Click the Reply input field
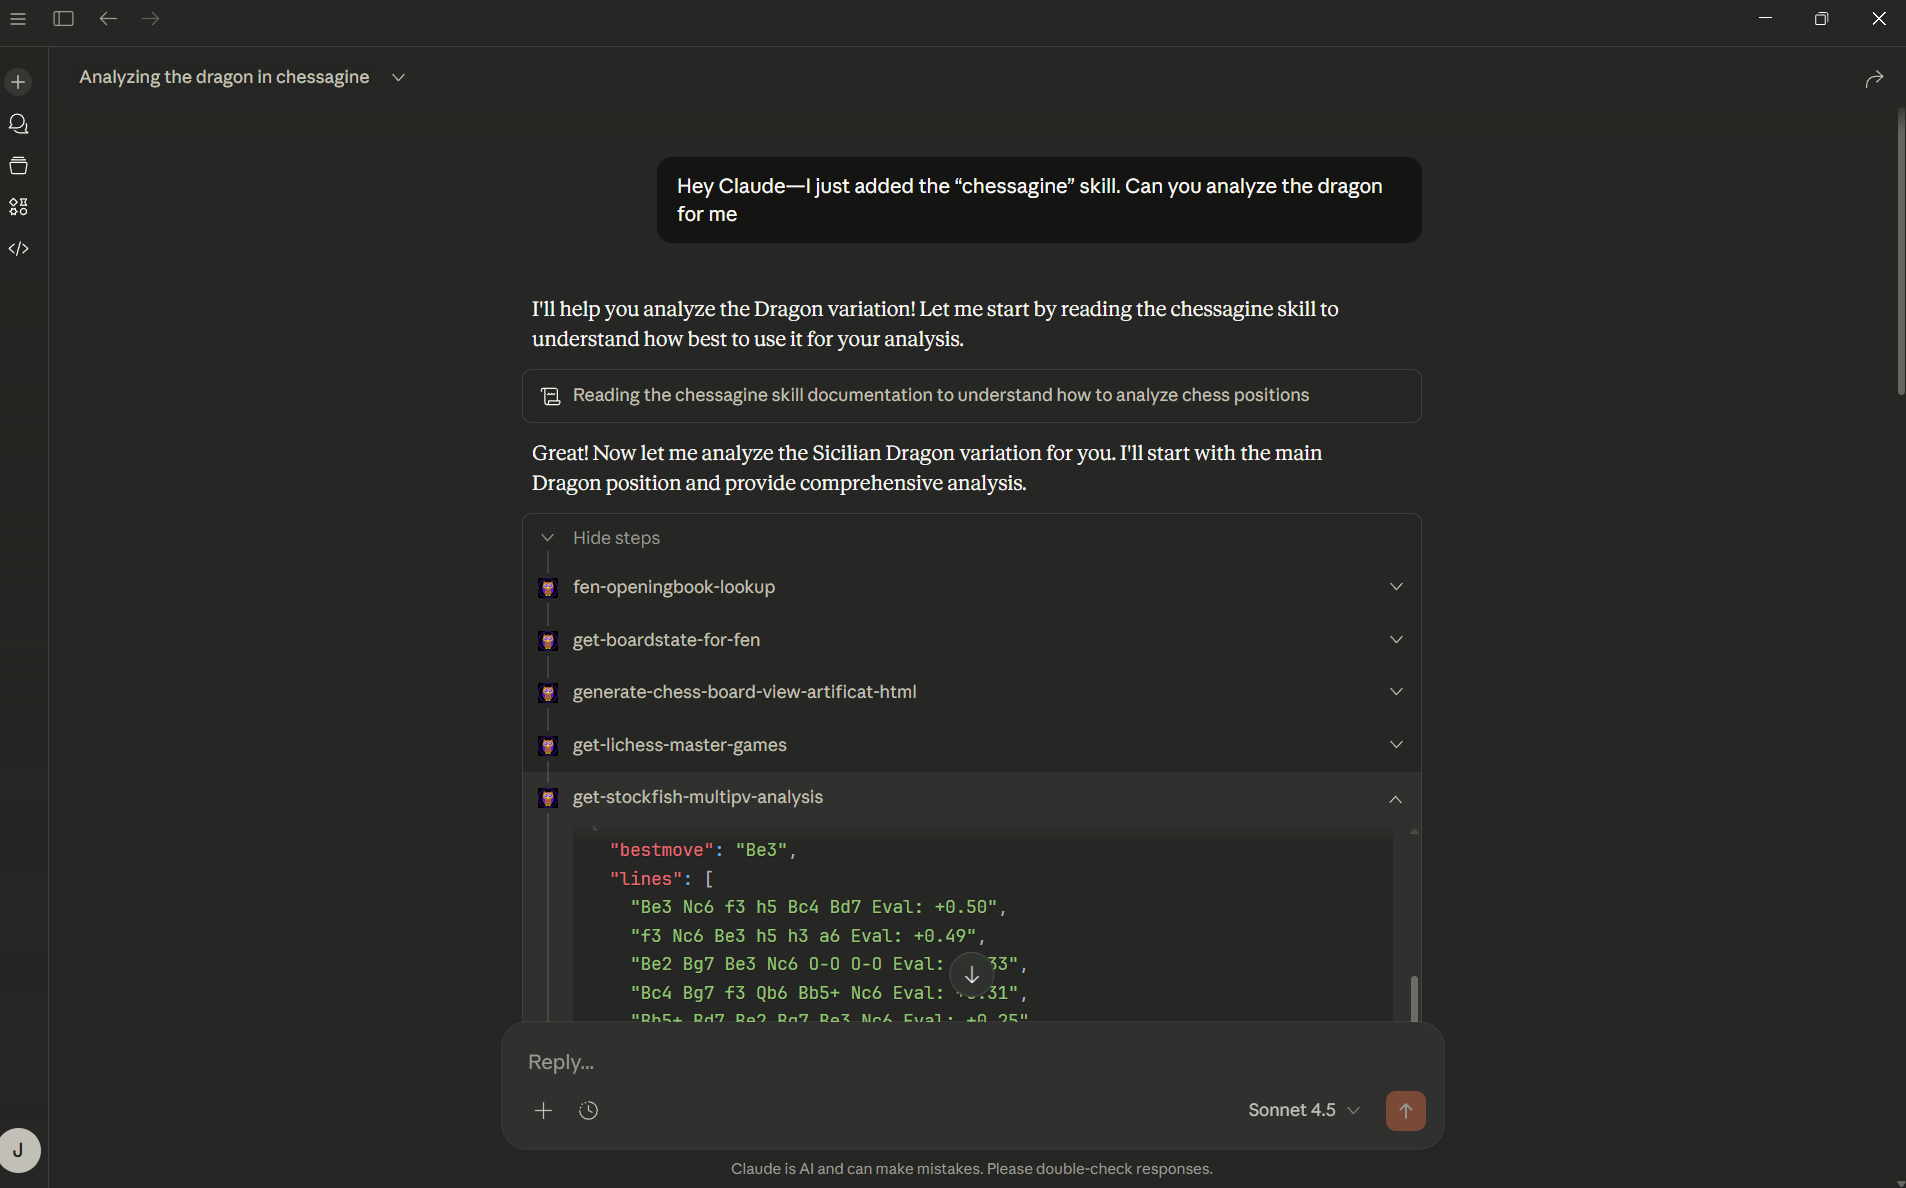 (x=971, y=1062)
